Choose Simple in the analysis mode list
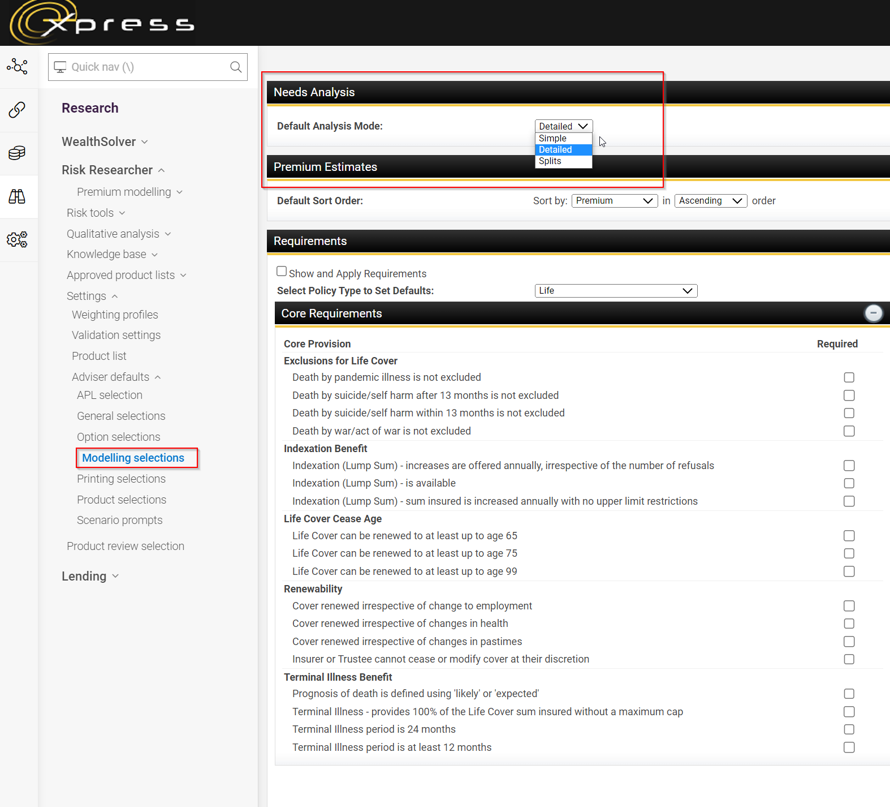Screen dimensions: 890x807 pyautogui.click(x=553, y=139)
